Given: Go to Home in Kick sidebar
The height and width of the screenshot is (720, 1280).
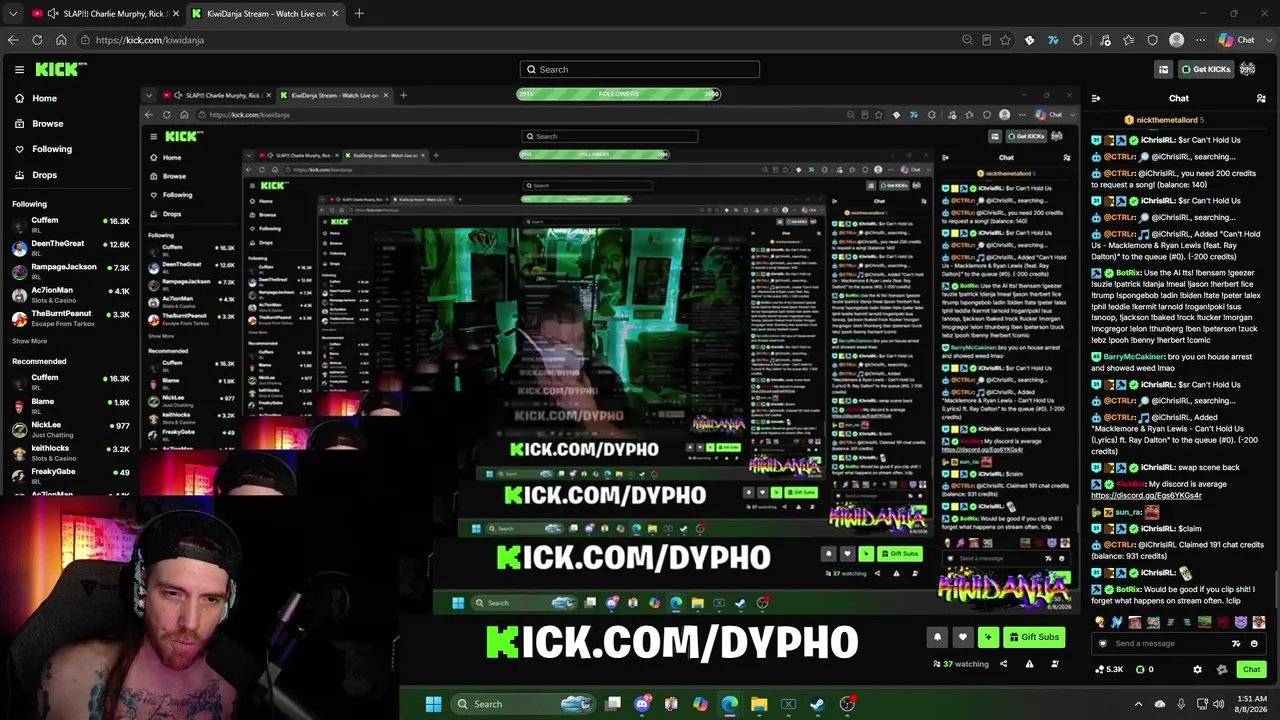Looking at the screenshot, I should pos(44,98).
